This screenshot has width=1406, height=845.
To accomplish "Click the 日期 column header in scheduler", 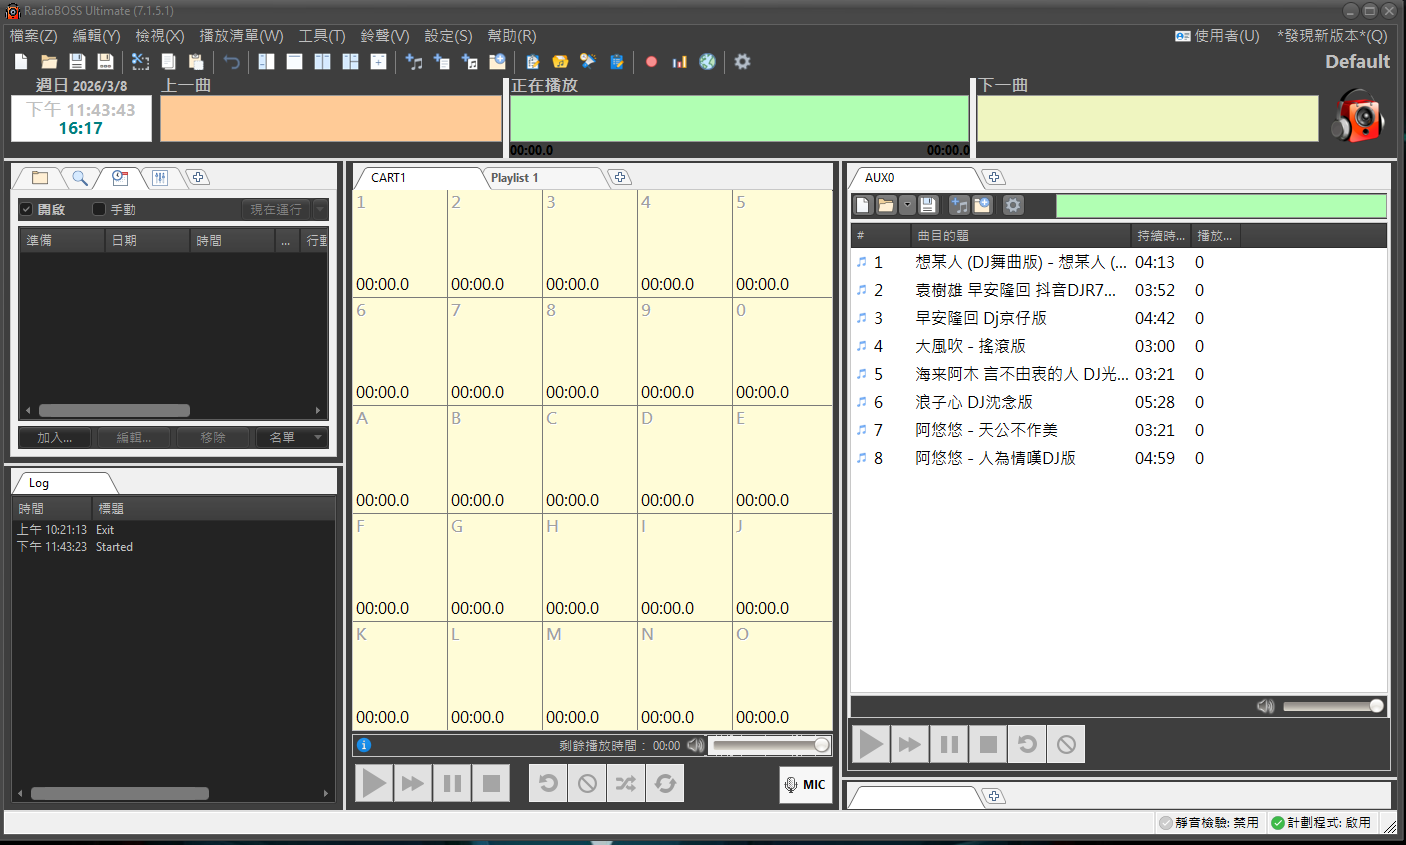I will (147, 241).
